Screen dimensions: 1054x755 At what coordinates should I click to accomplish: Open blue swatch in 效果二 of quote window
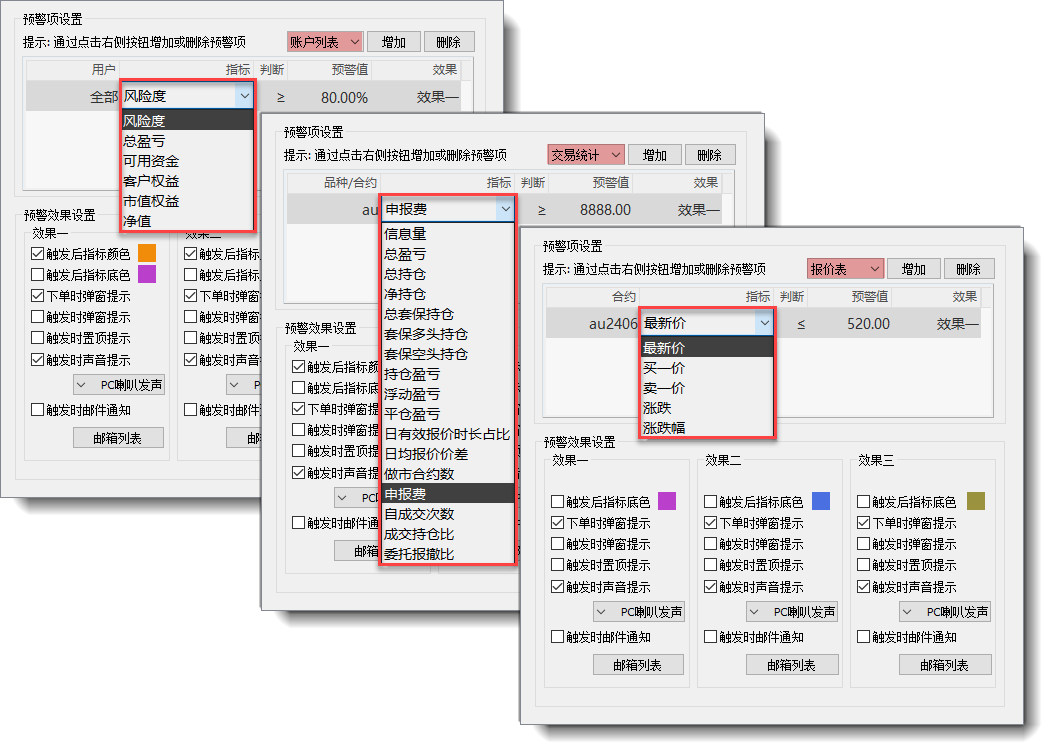[821, 501]
